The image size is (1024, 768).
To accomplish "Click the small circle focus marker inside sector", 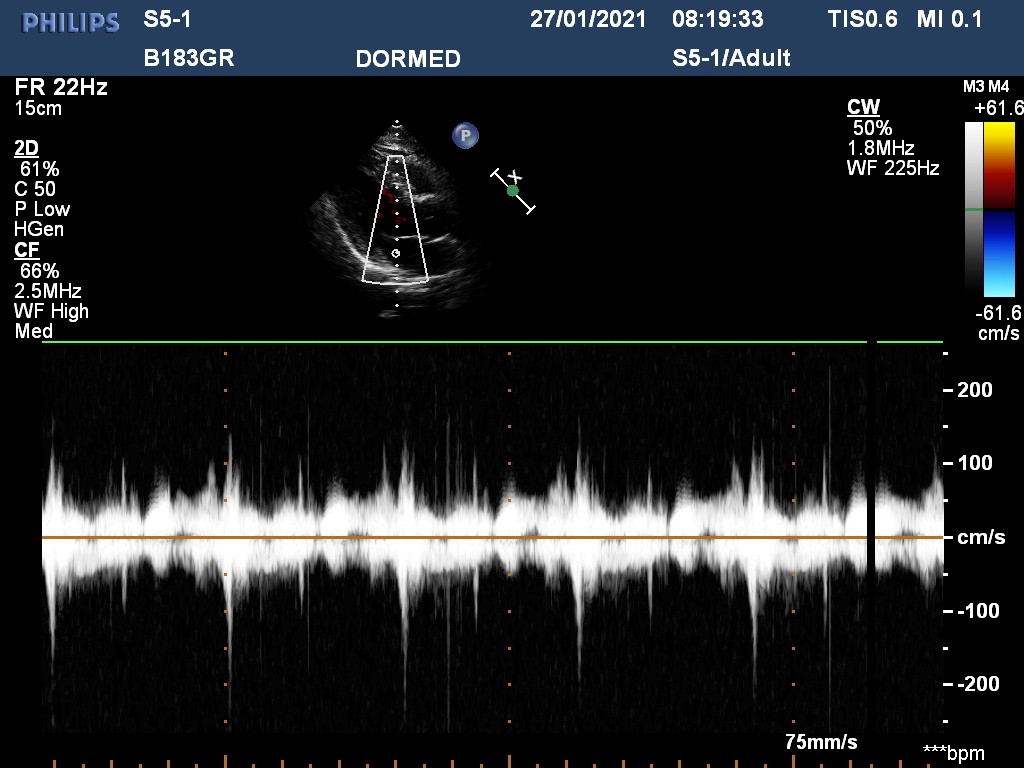I will [396, 254].
